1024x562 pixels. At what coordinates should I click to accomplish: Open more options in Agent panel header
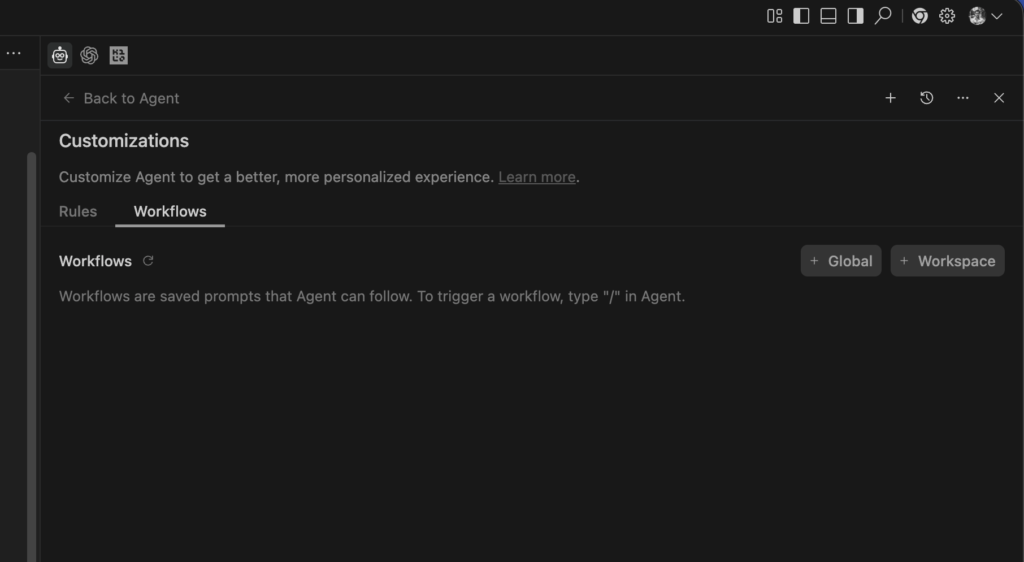(963, 98)
